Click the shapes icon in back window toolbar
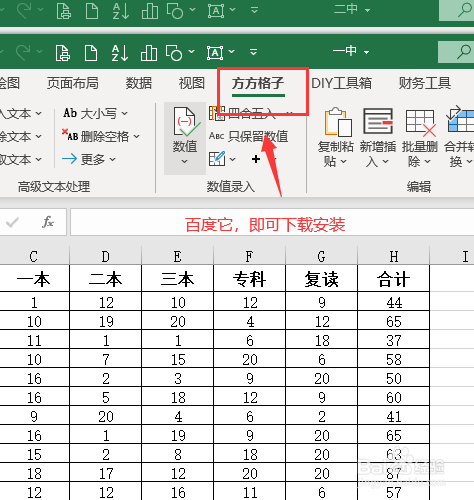 point(175,11)
